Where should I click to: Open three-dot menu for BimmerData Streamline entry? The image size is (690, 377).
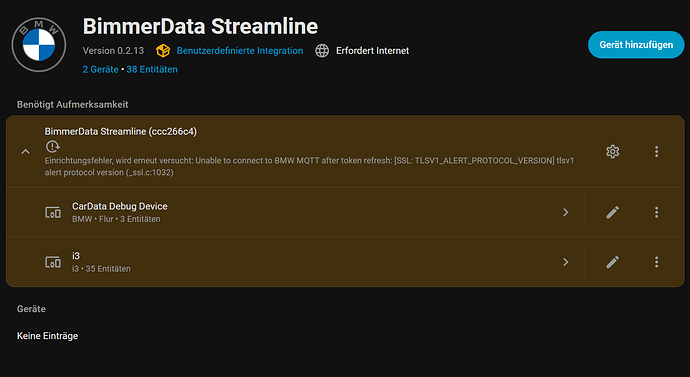(656, 151)
